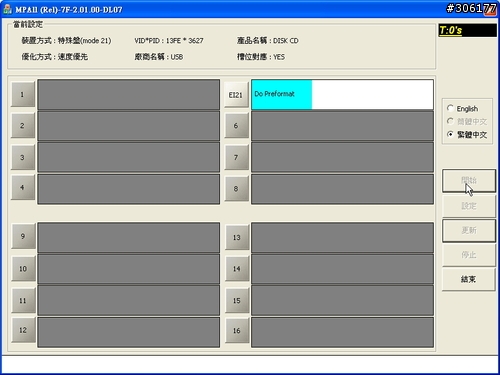Click port button 16

click(x=237, y=331)
